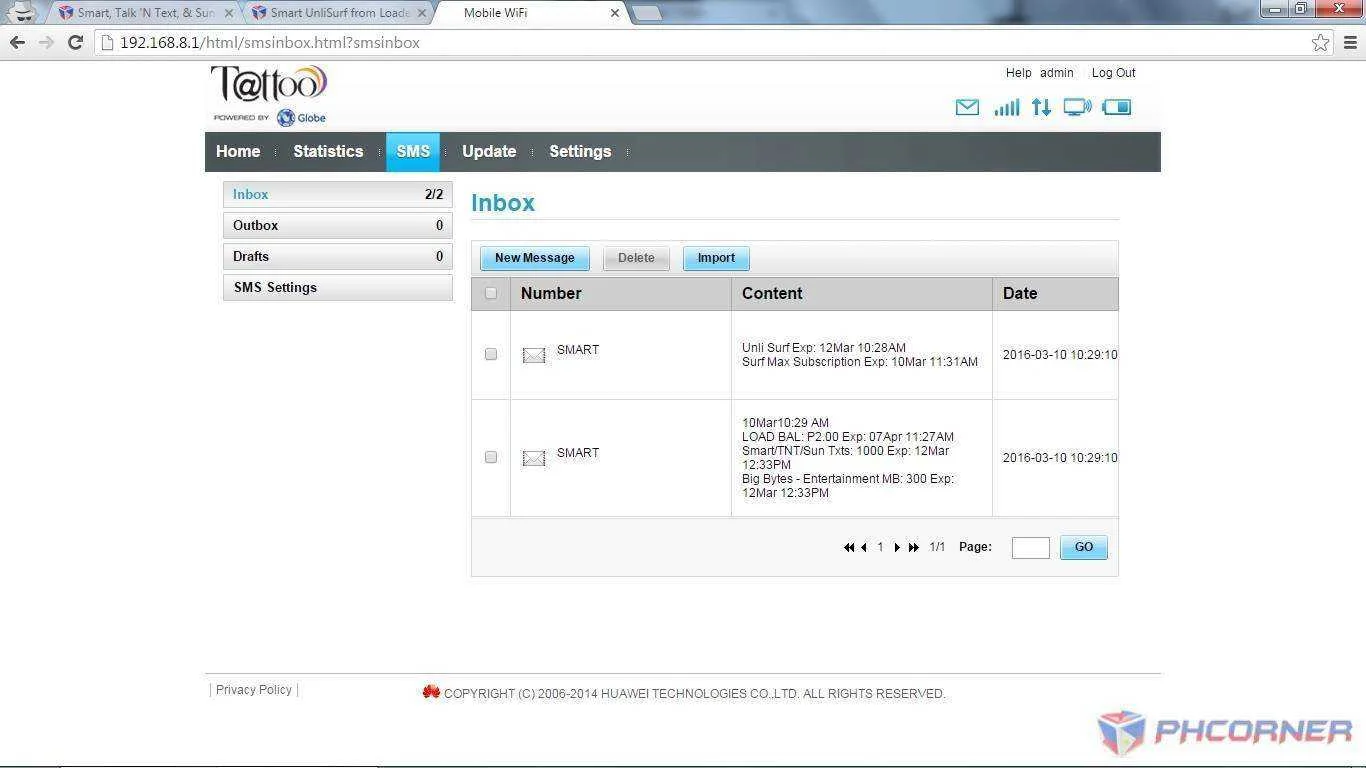The width and height of the screenshot is (1366, 768).
Task: Click SMART sender of the LOAD BAL message
Action: 578,453
